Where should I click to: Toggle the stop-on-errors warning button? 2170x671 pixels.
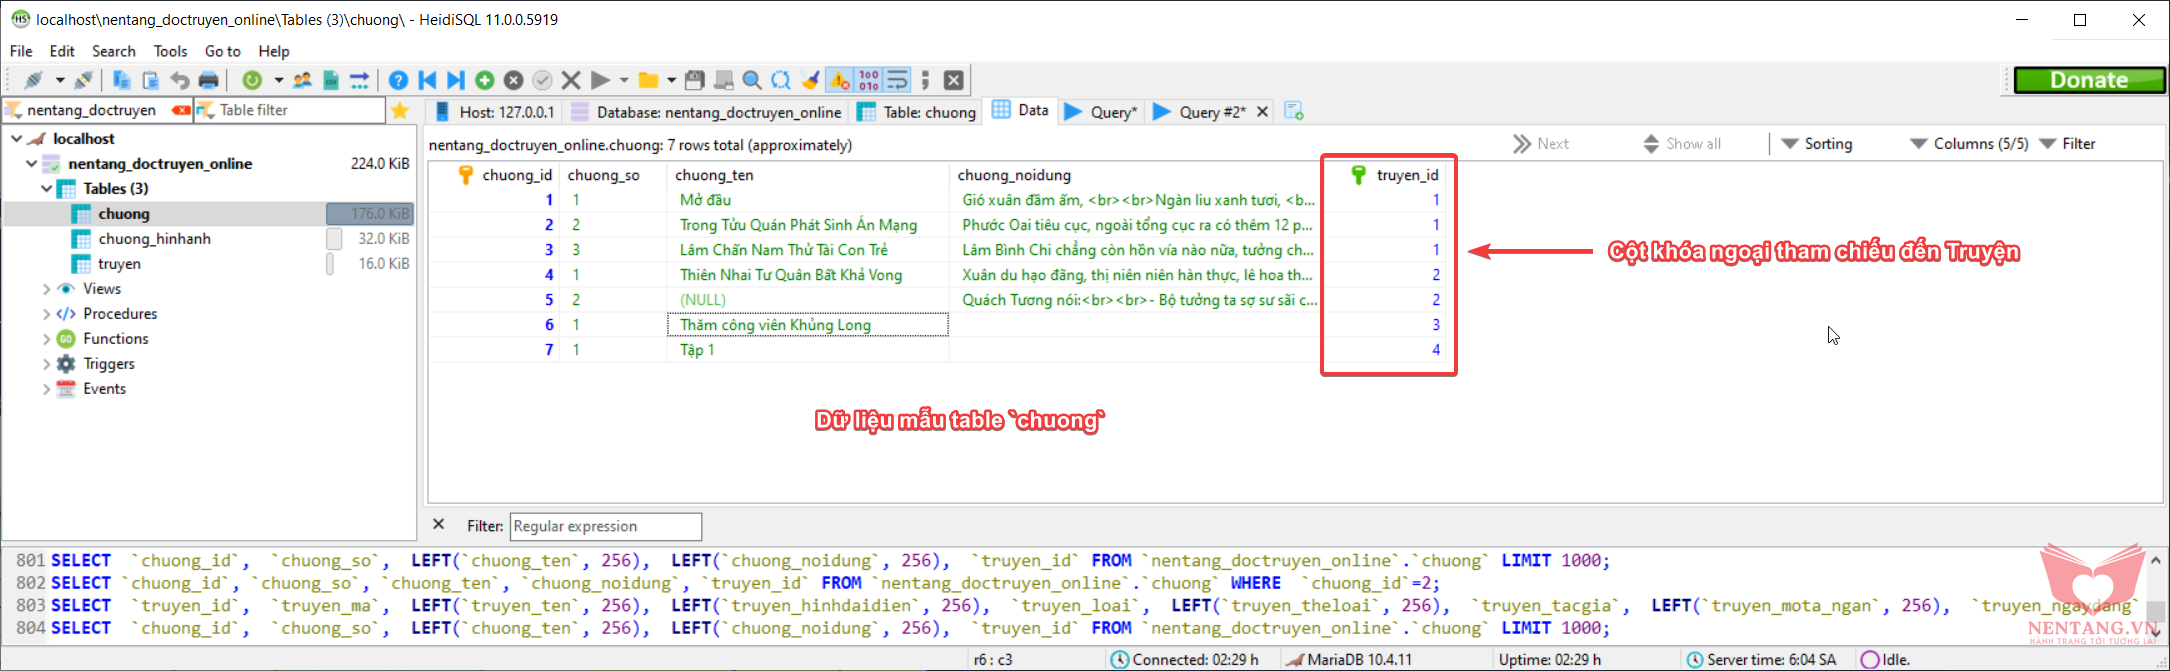pos(839,80)
